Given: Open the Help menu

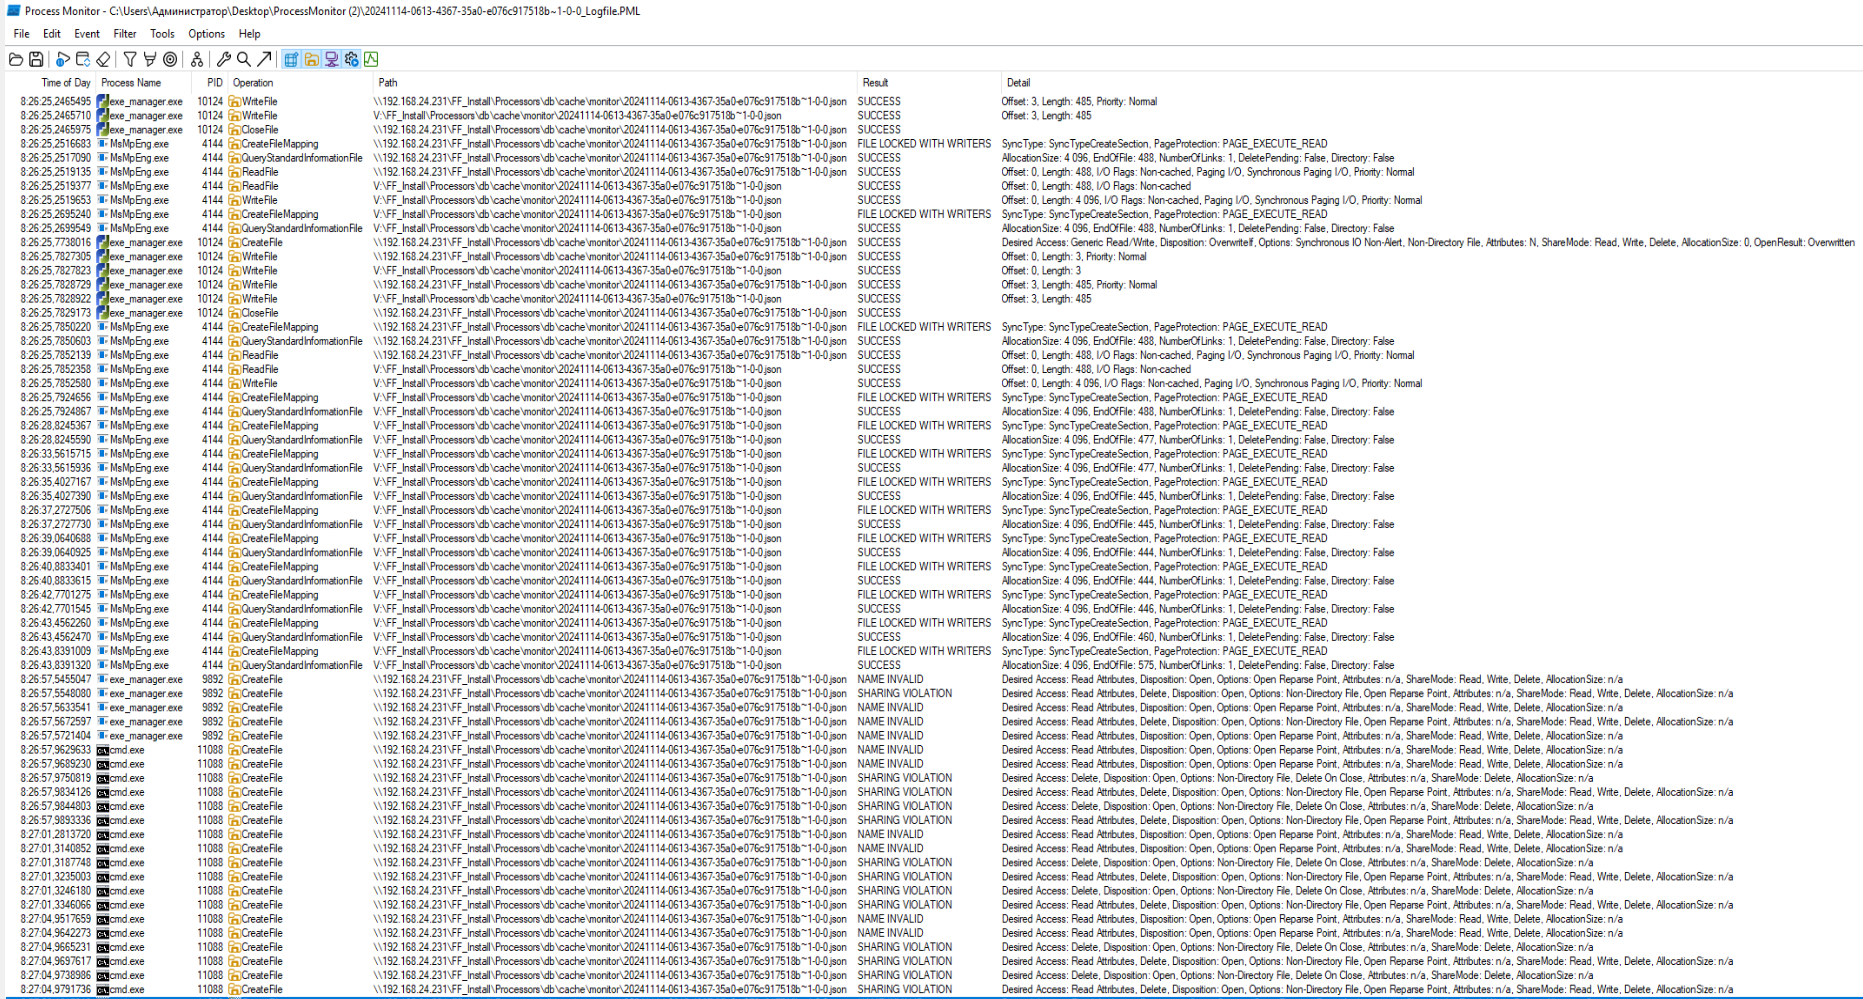Looking at the screenshot, I should (x=249, y=34).
